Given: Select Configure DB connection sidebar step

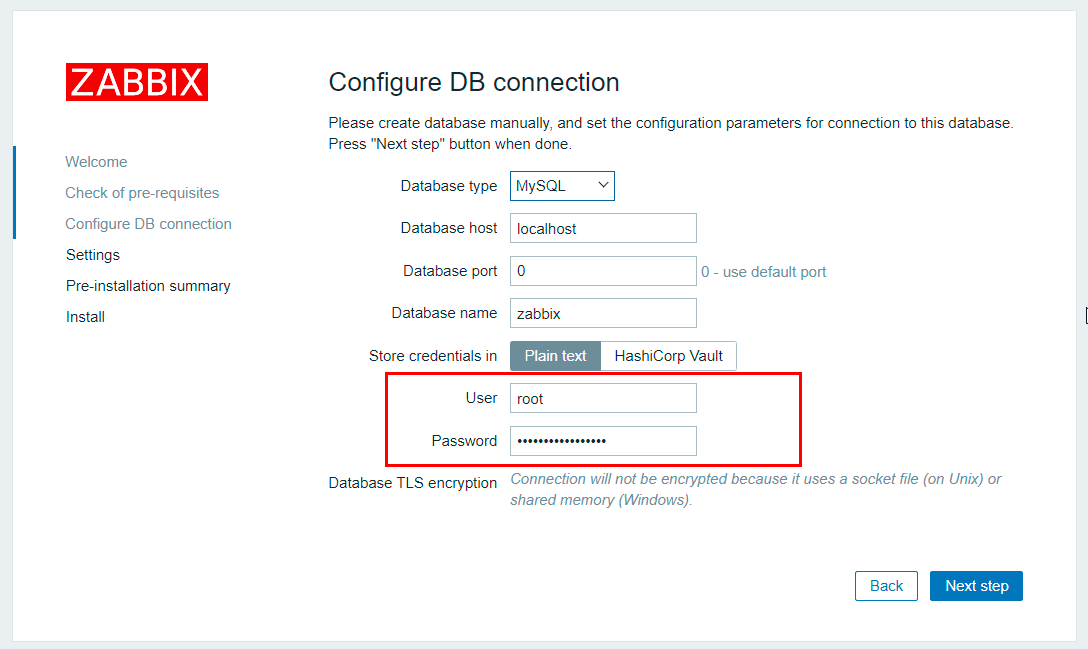Looking at the screenshot, I should 148,224.
